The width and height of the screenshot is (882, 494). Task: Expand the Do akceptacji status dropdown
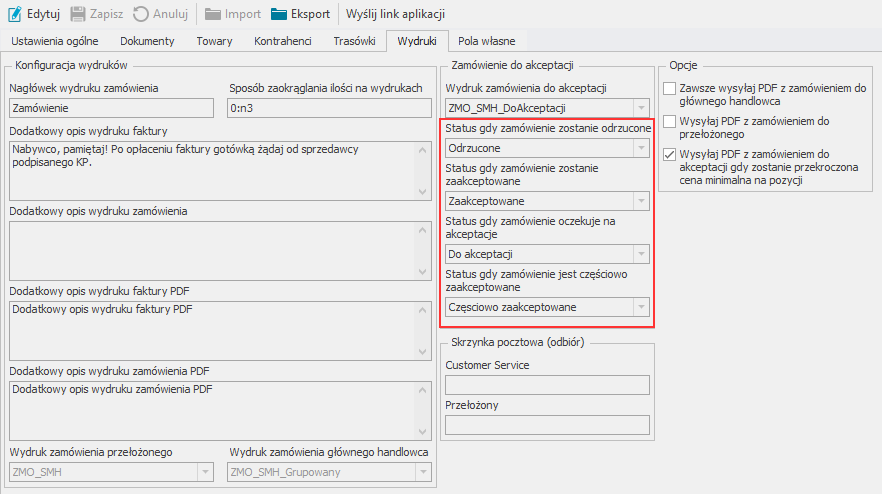[640, 254]
